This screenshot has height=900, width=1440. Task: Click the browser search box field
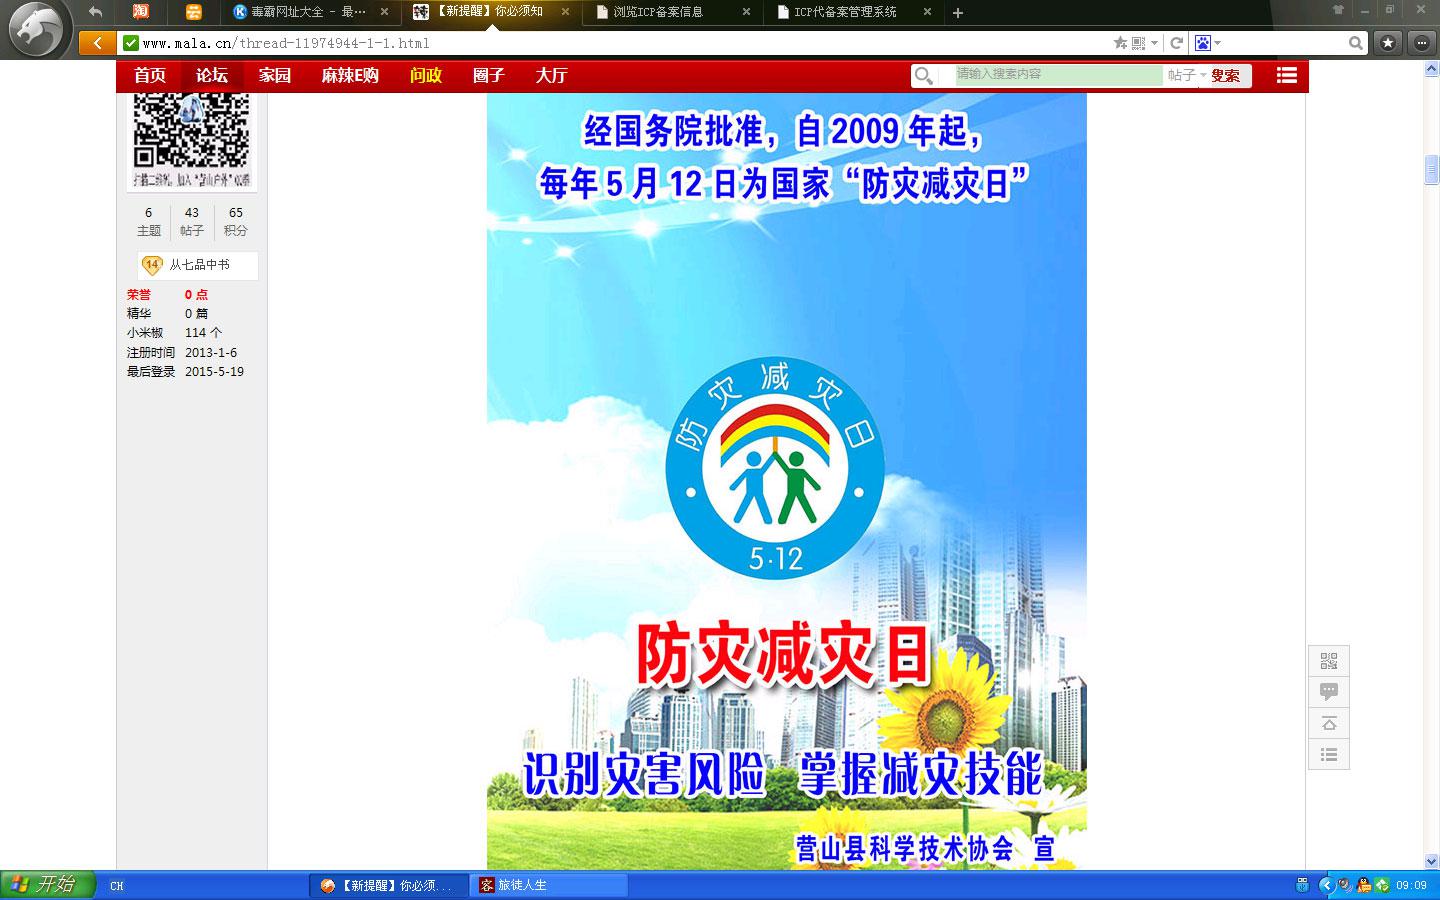coord(1285,43)
